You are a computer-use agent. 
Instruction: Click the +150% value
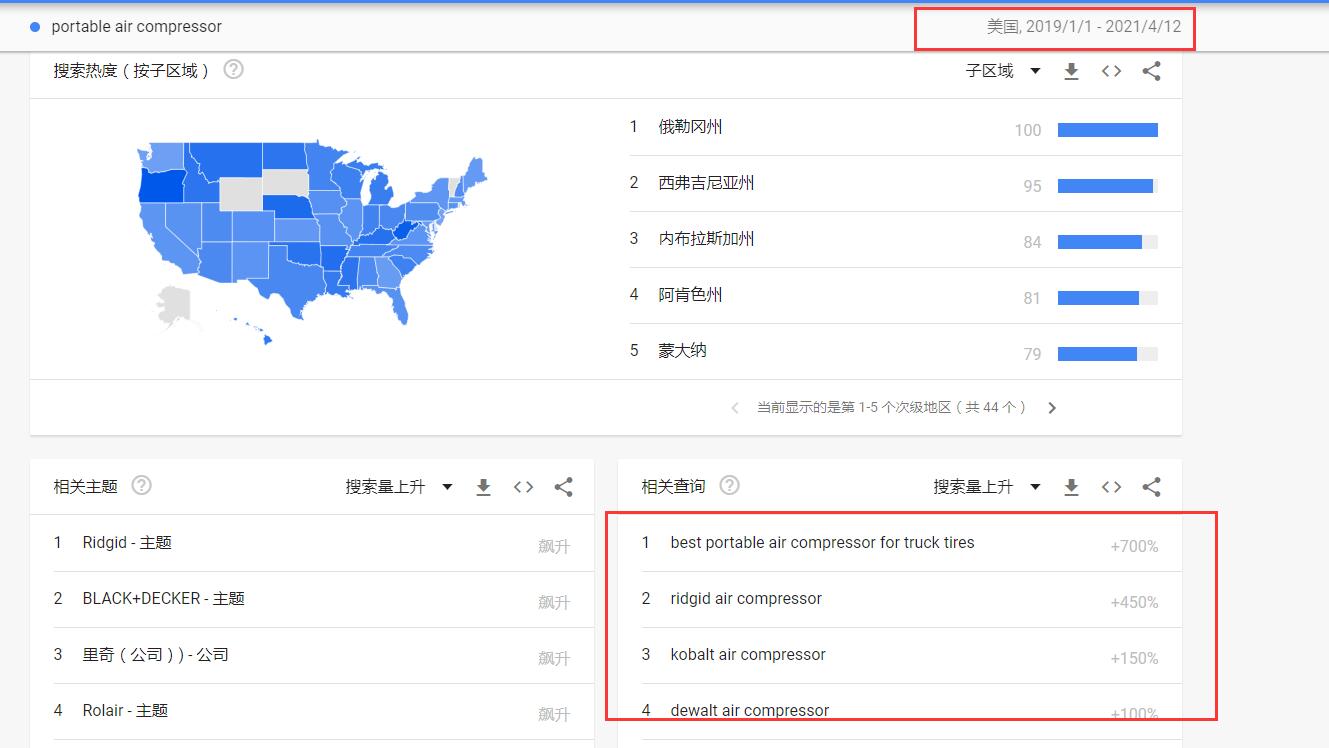coord(1134,659)
